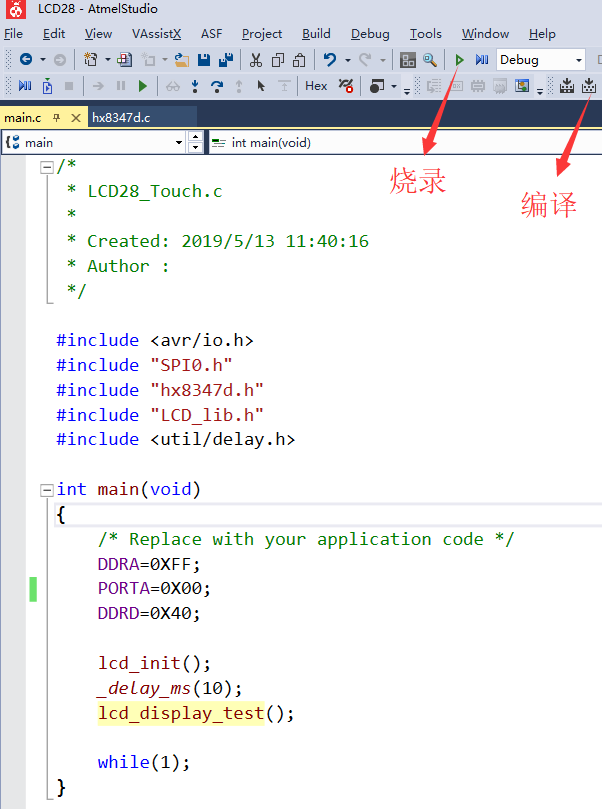Open the New Project dropdown arrow
602x809 pixels.
click(x=108, y=60)
